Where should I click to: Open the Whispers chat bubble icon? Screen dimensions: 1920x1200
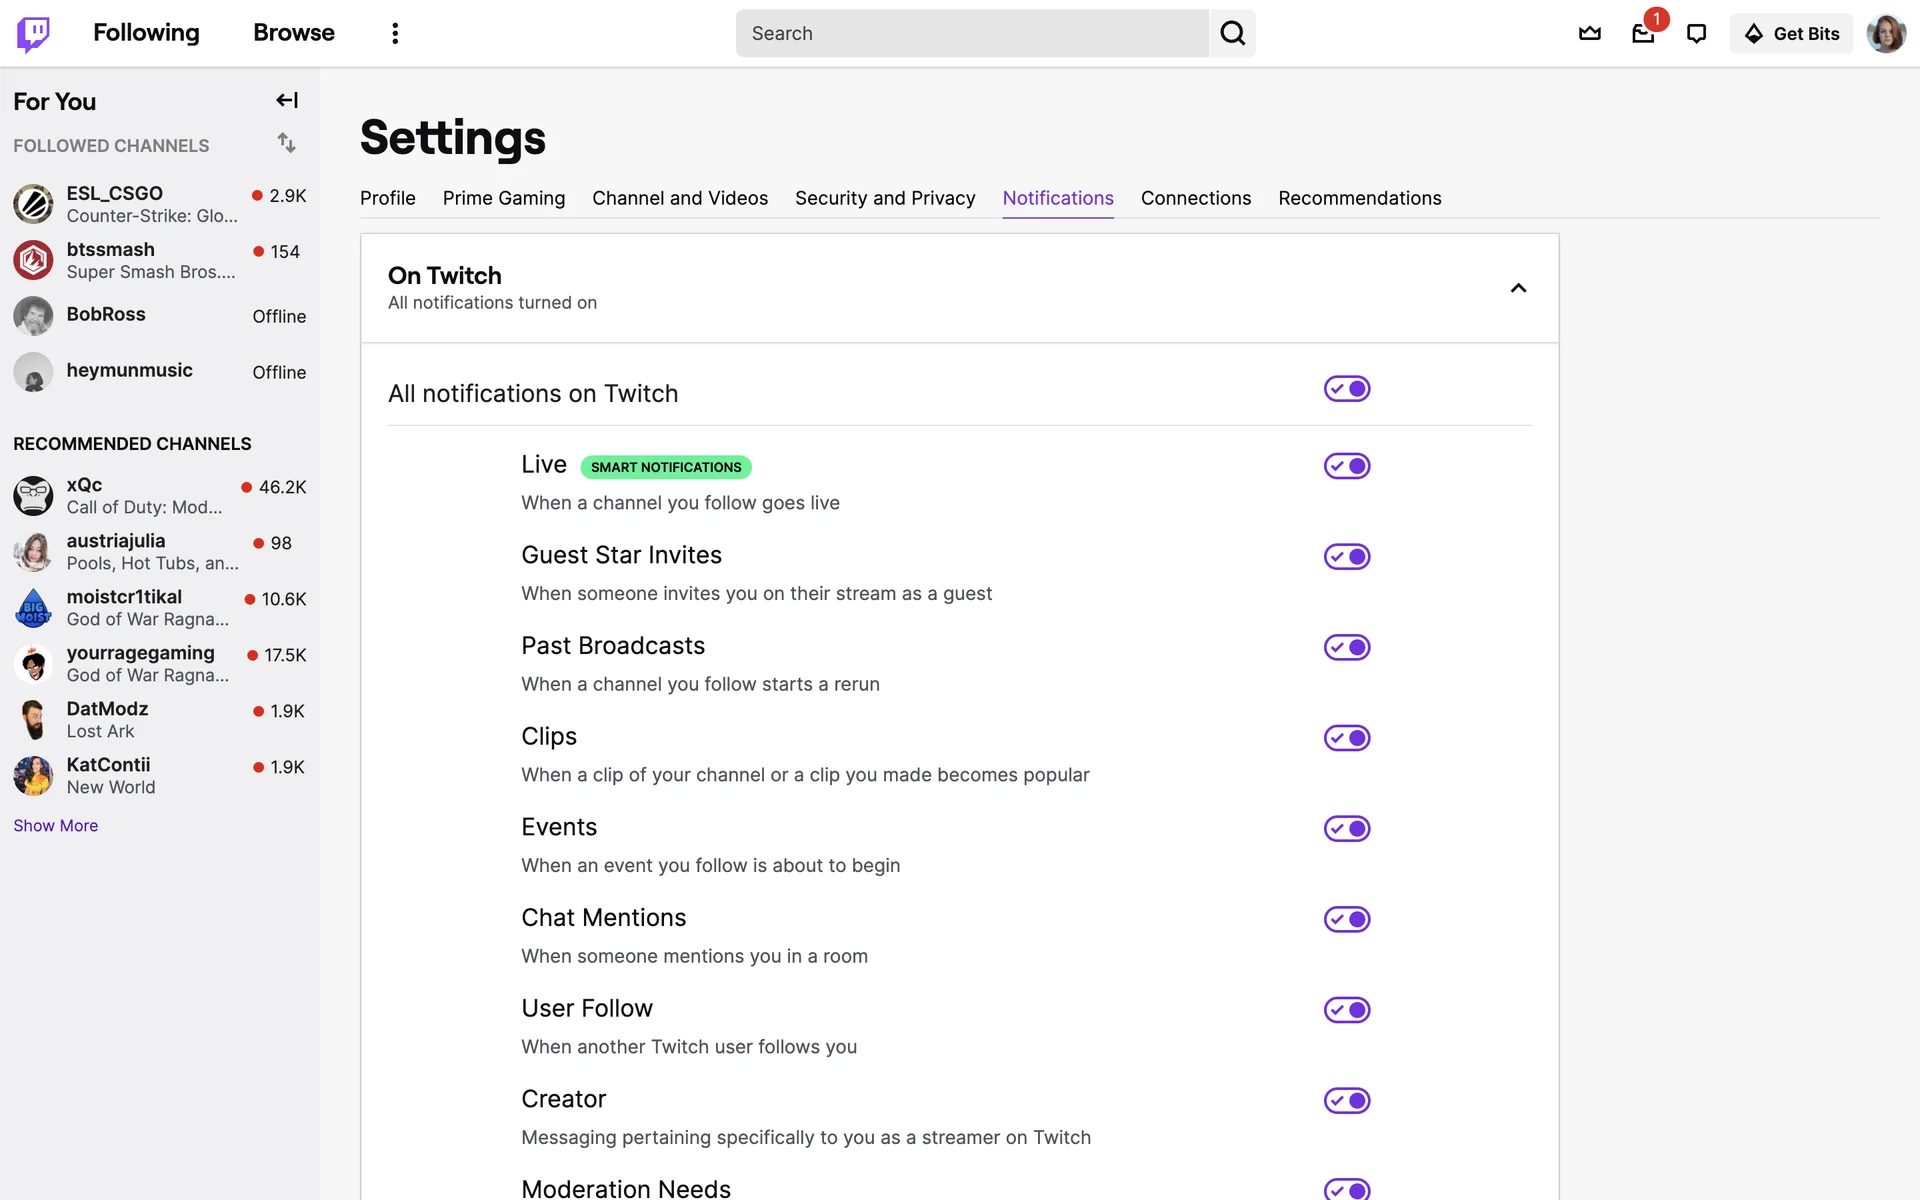coord(1696,33)
